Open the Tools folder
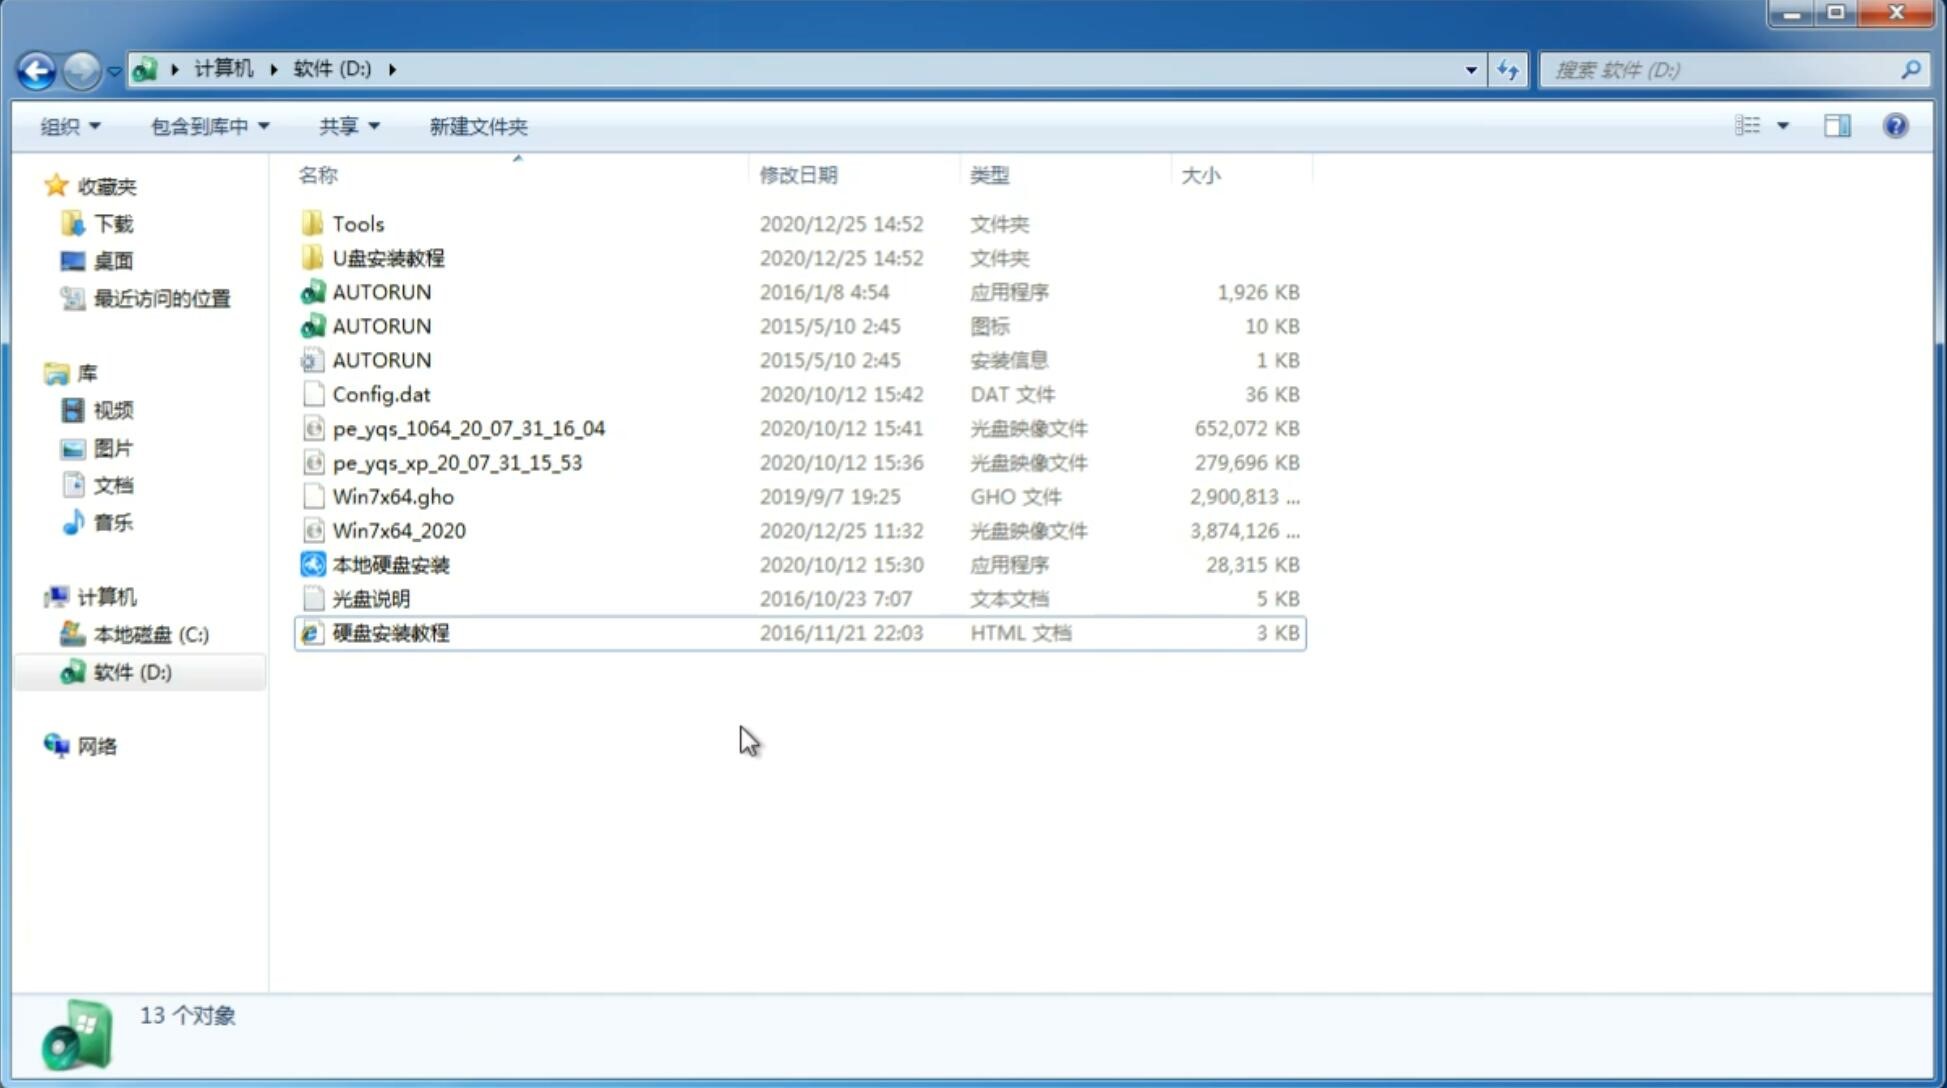This screenshot has height=1088, width=1947. tap(357, 223)
